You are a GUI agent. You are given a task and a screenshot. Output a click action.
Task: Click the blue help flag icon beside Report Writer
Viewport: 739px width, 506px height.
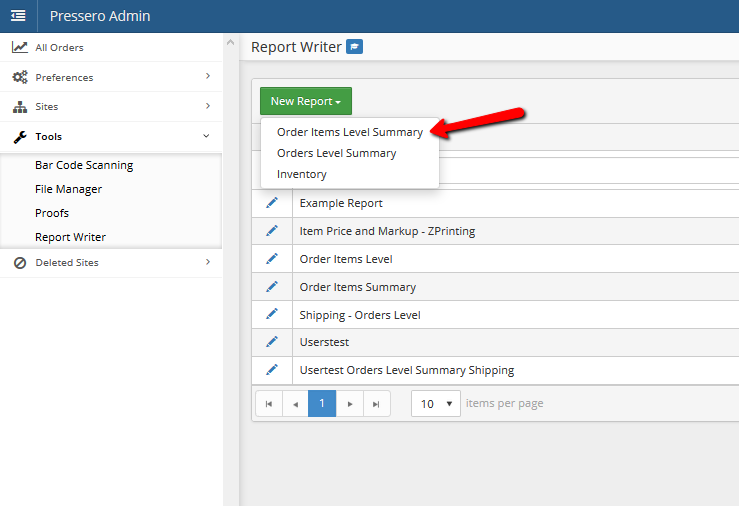354,47
